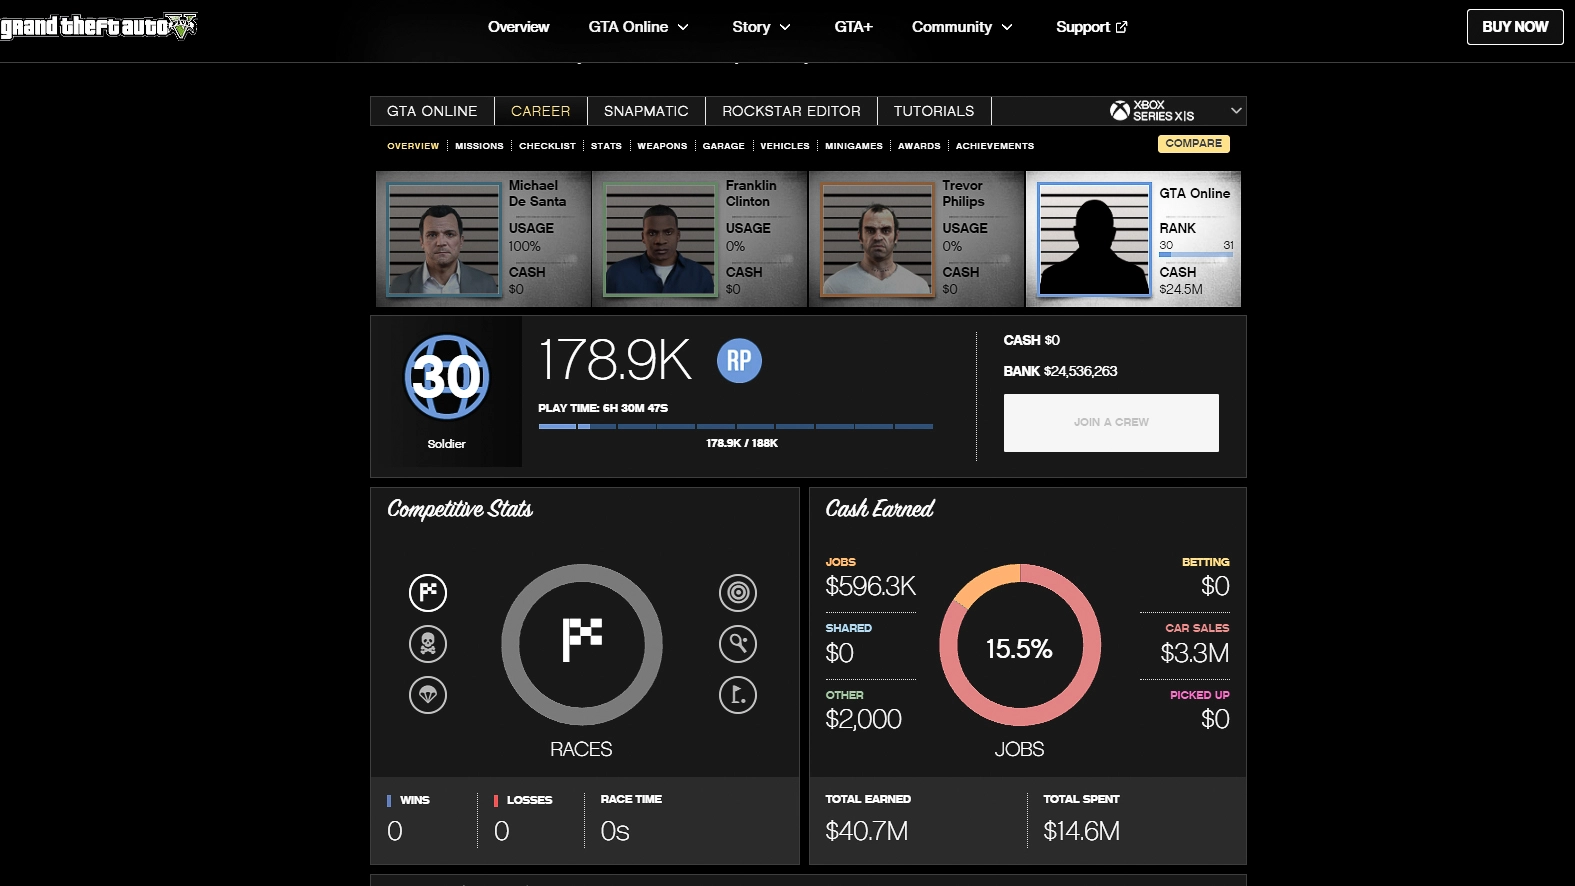This screenshot has width=1575, height=886.
Task: Click the RP progress bar
Action: pos(735,426)
